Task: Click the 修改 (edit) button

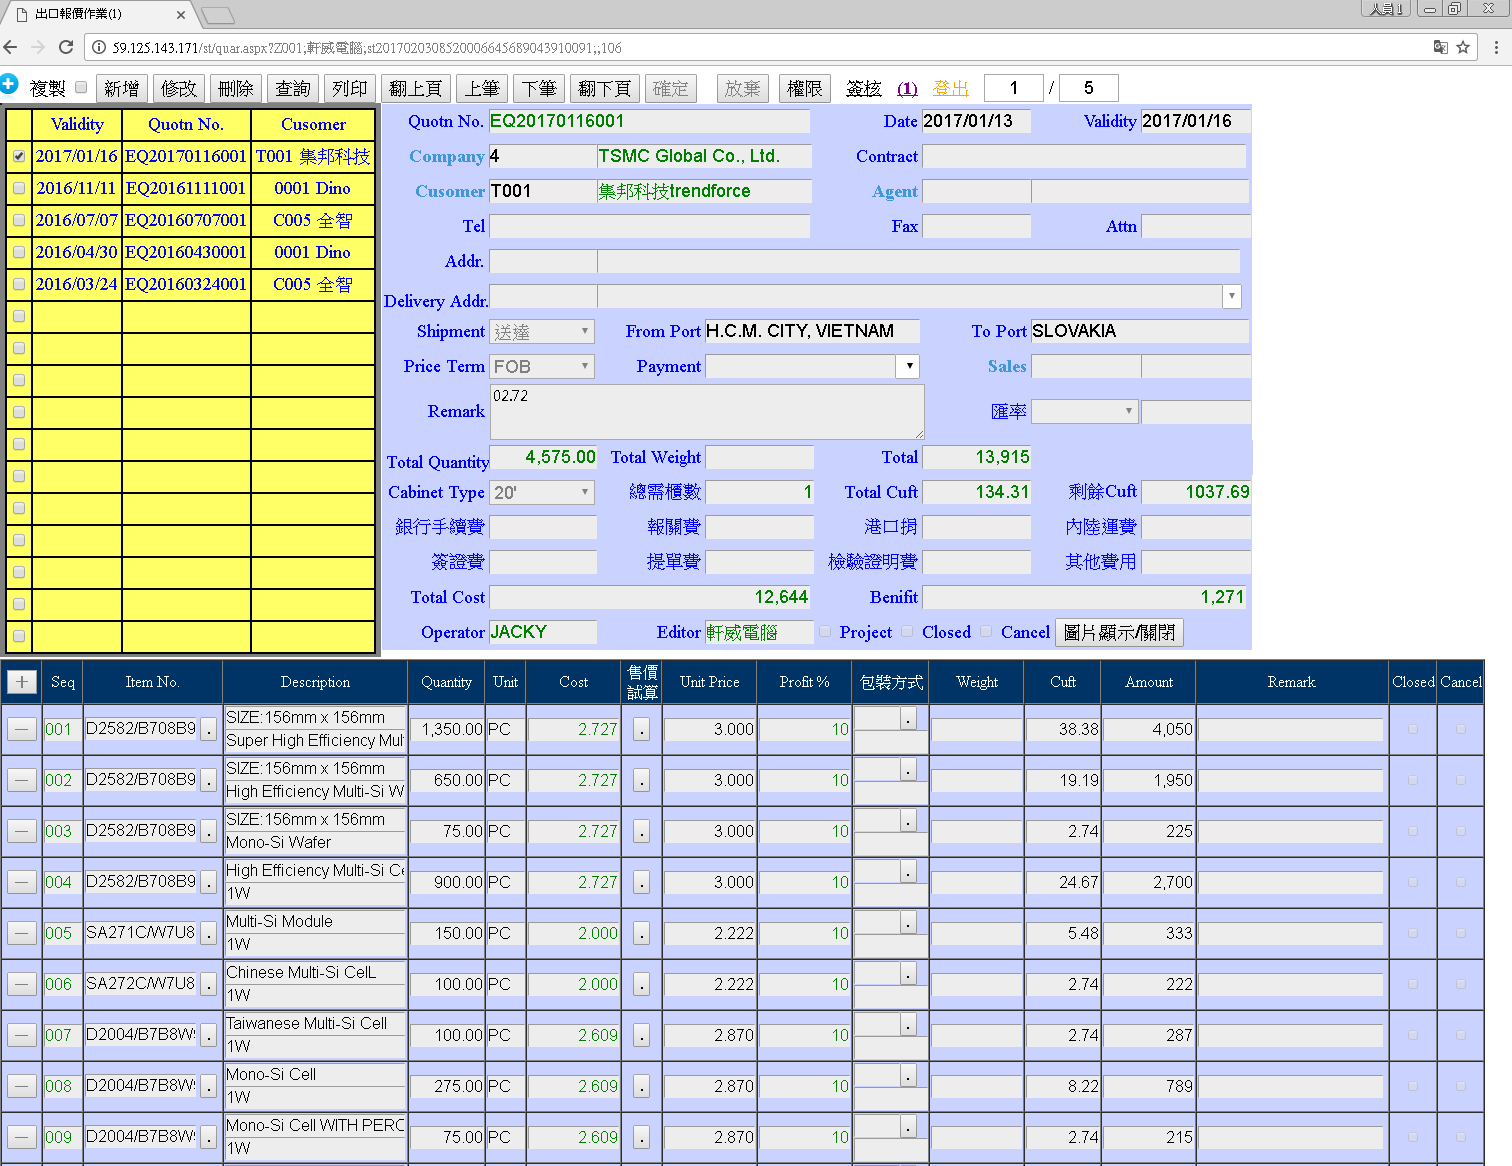Action: pyautogui.click(x=179, y=89)
